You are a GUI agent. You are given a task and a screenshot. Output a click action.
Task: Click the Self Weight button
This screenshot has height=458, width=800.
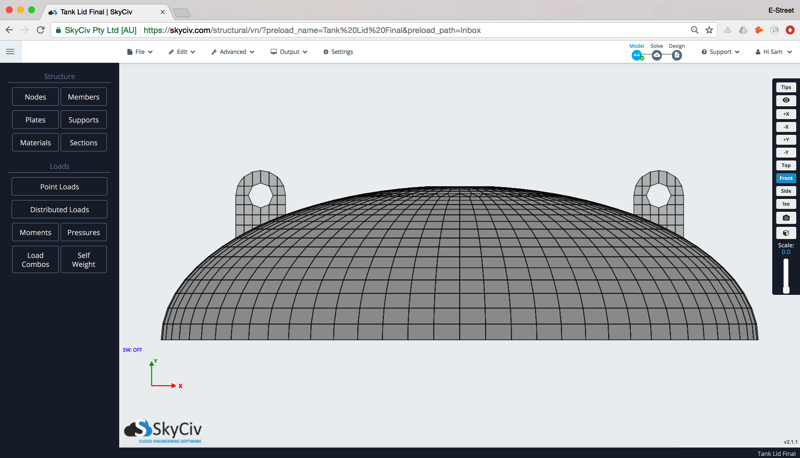coord(84,260)
